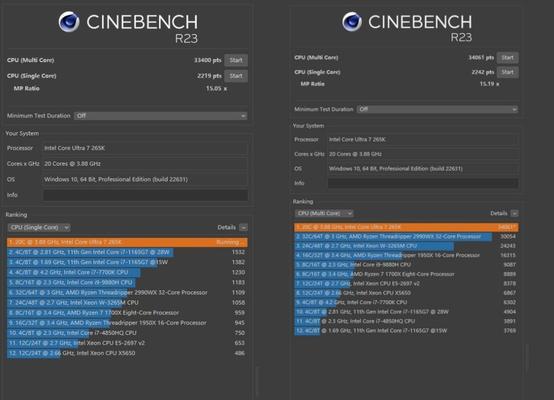The height and width of the screenshot is (400, 554).
Task: Start the Single Core test in right window
Action: (x=507, y=72)
